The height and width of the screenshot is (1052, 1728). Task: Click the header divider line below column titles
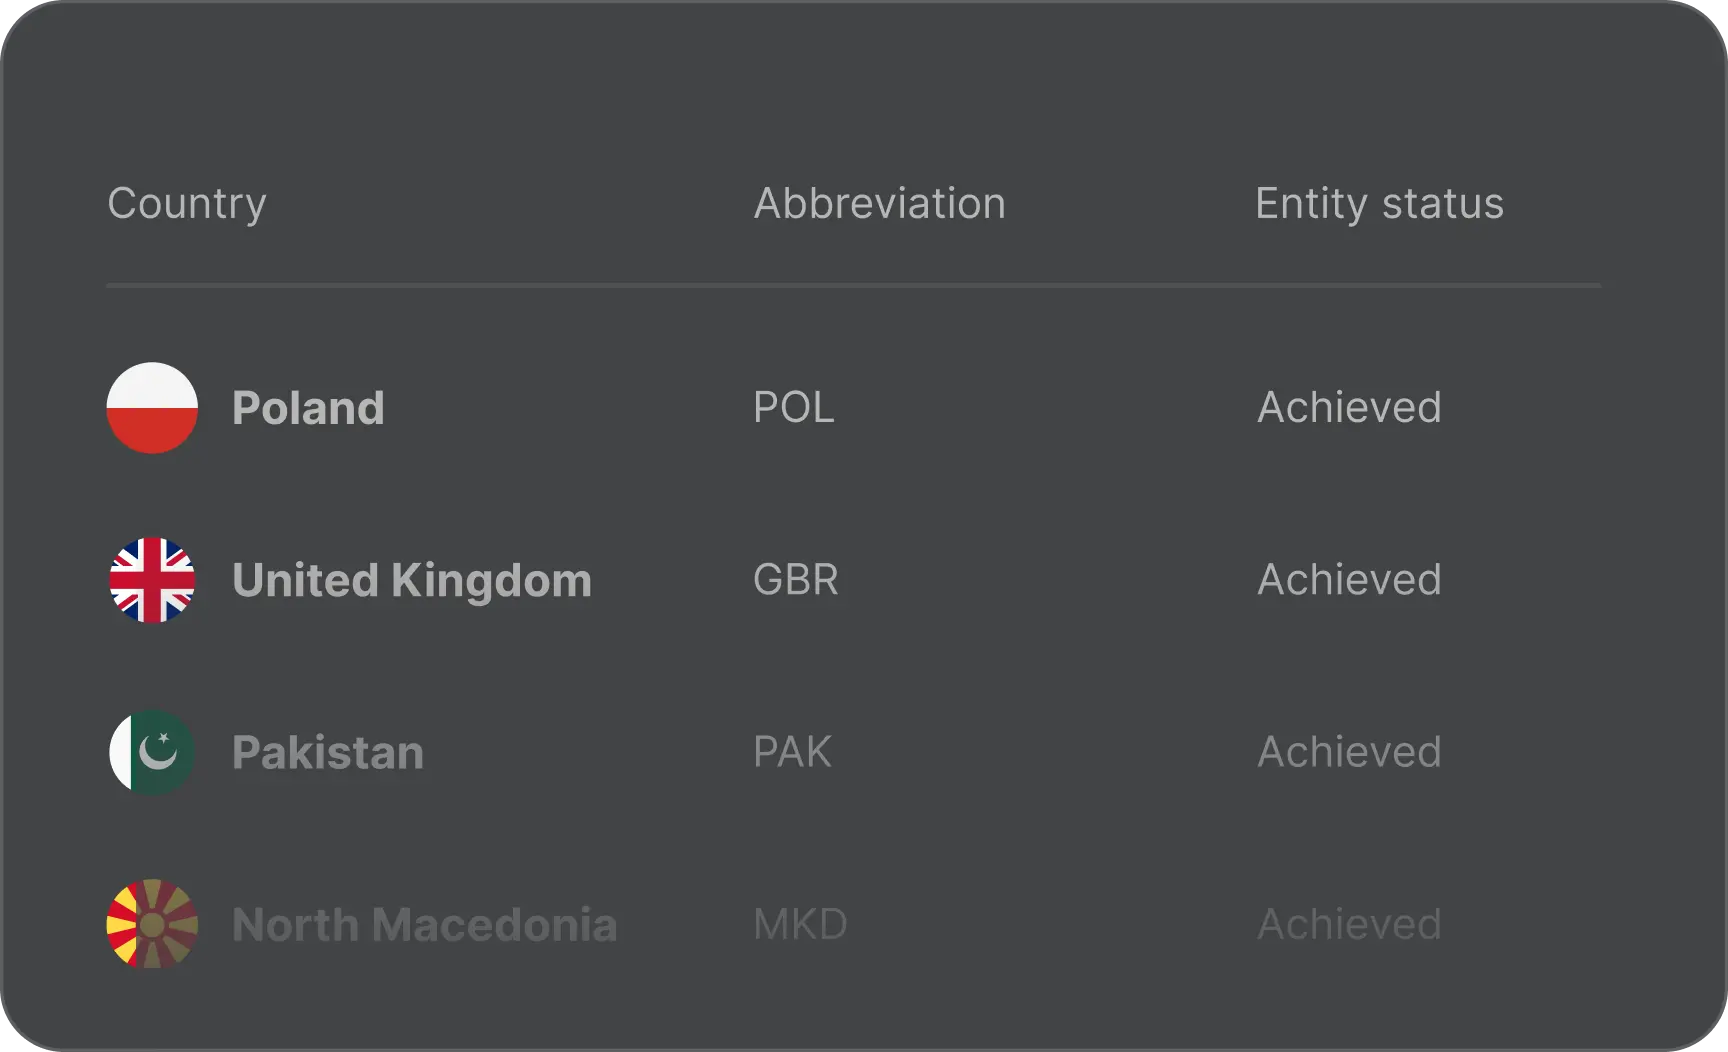853,286
